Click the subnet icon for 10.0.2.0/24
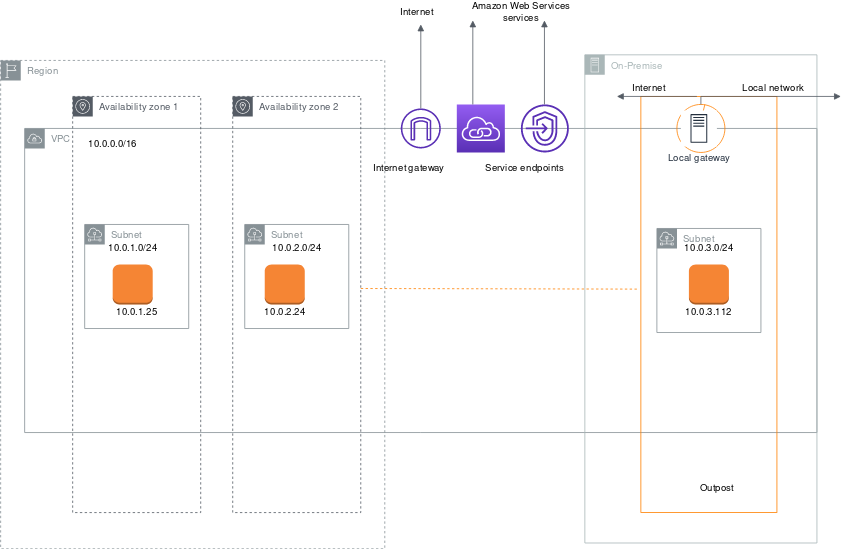848x549 pixels. (x=255, y=235)
